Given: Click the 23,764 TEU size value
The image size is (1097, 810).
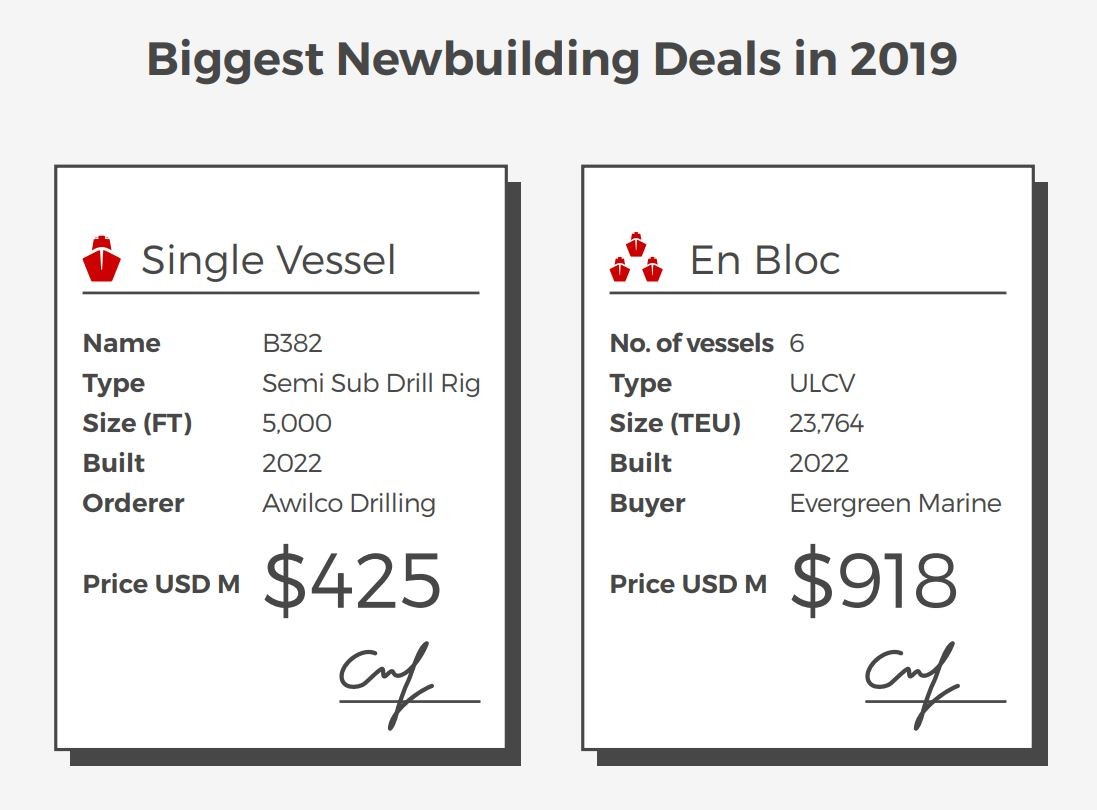Looking at the screenshot, I should [x=826, y=423].
